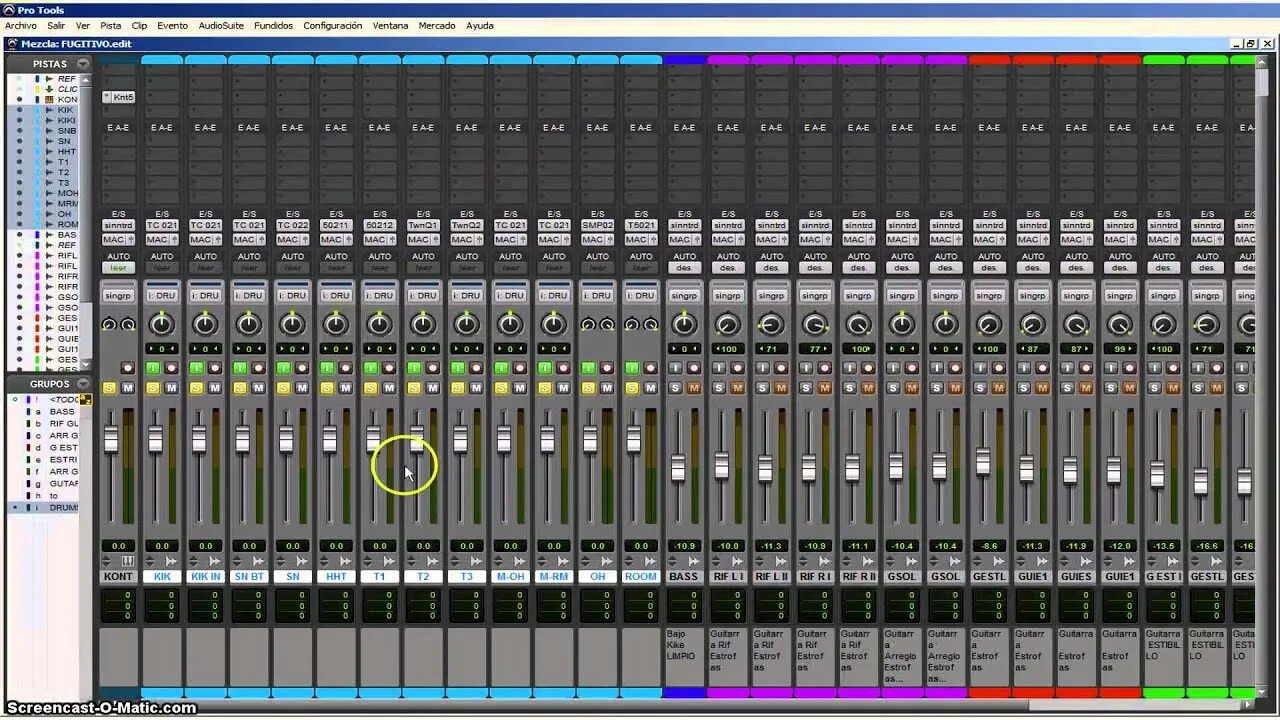Viewport: 1280px width, 720px height.
Task: Click the blue color bar above the BASS channel
Action: [684, 60]
